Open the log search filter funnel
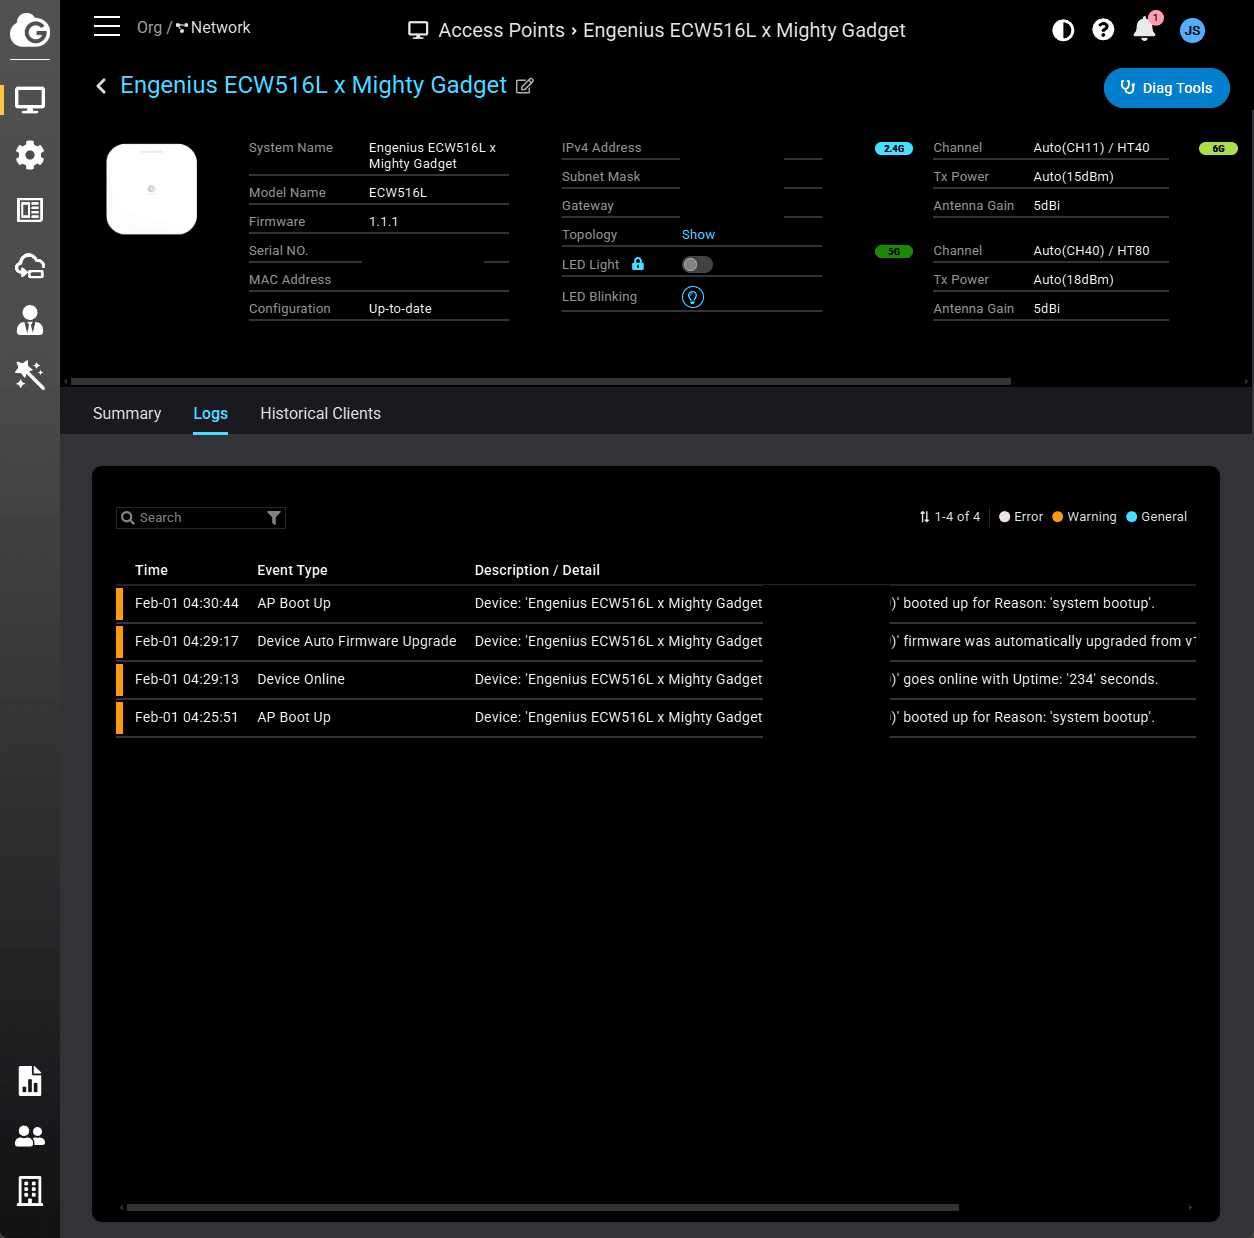Screen dimensions: 1254x1238 tap(273, 518)
